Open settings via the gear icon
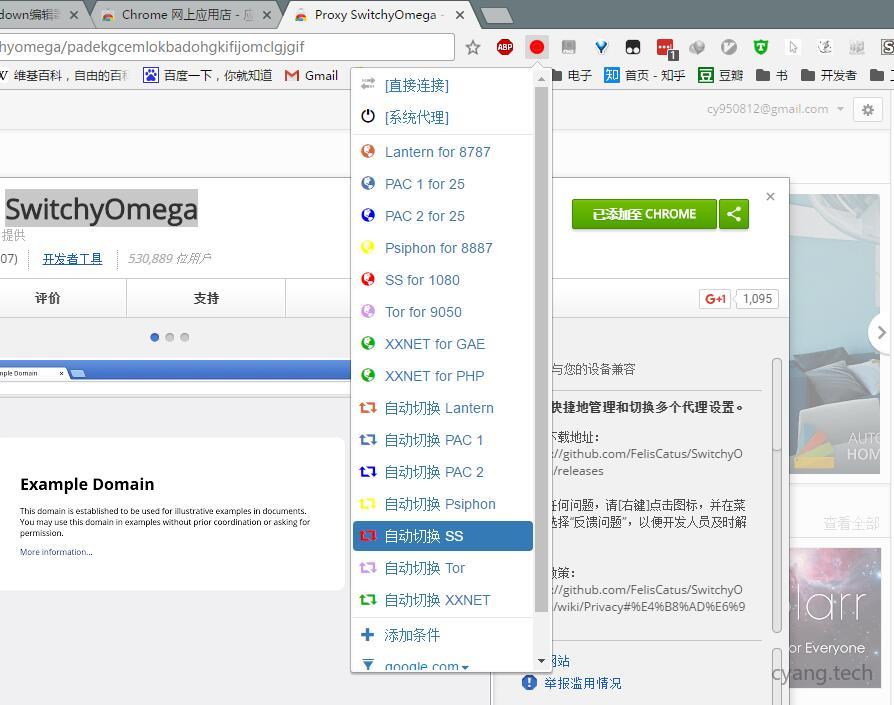This screenshot has height=705, width=894. (868, 110)
